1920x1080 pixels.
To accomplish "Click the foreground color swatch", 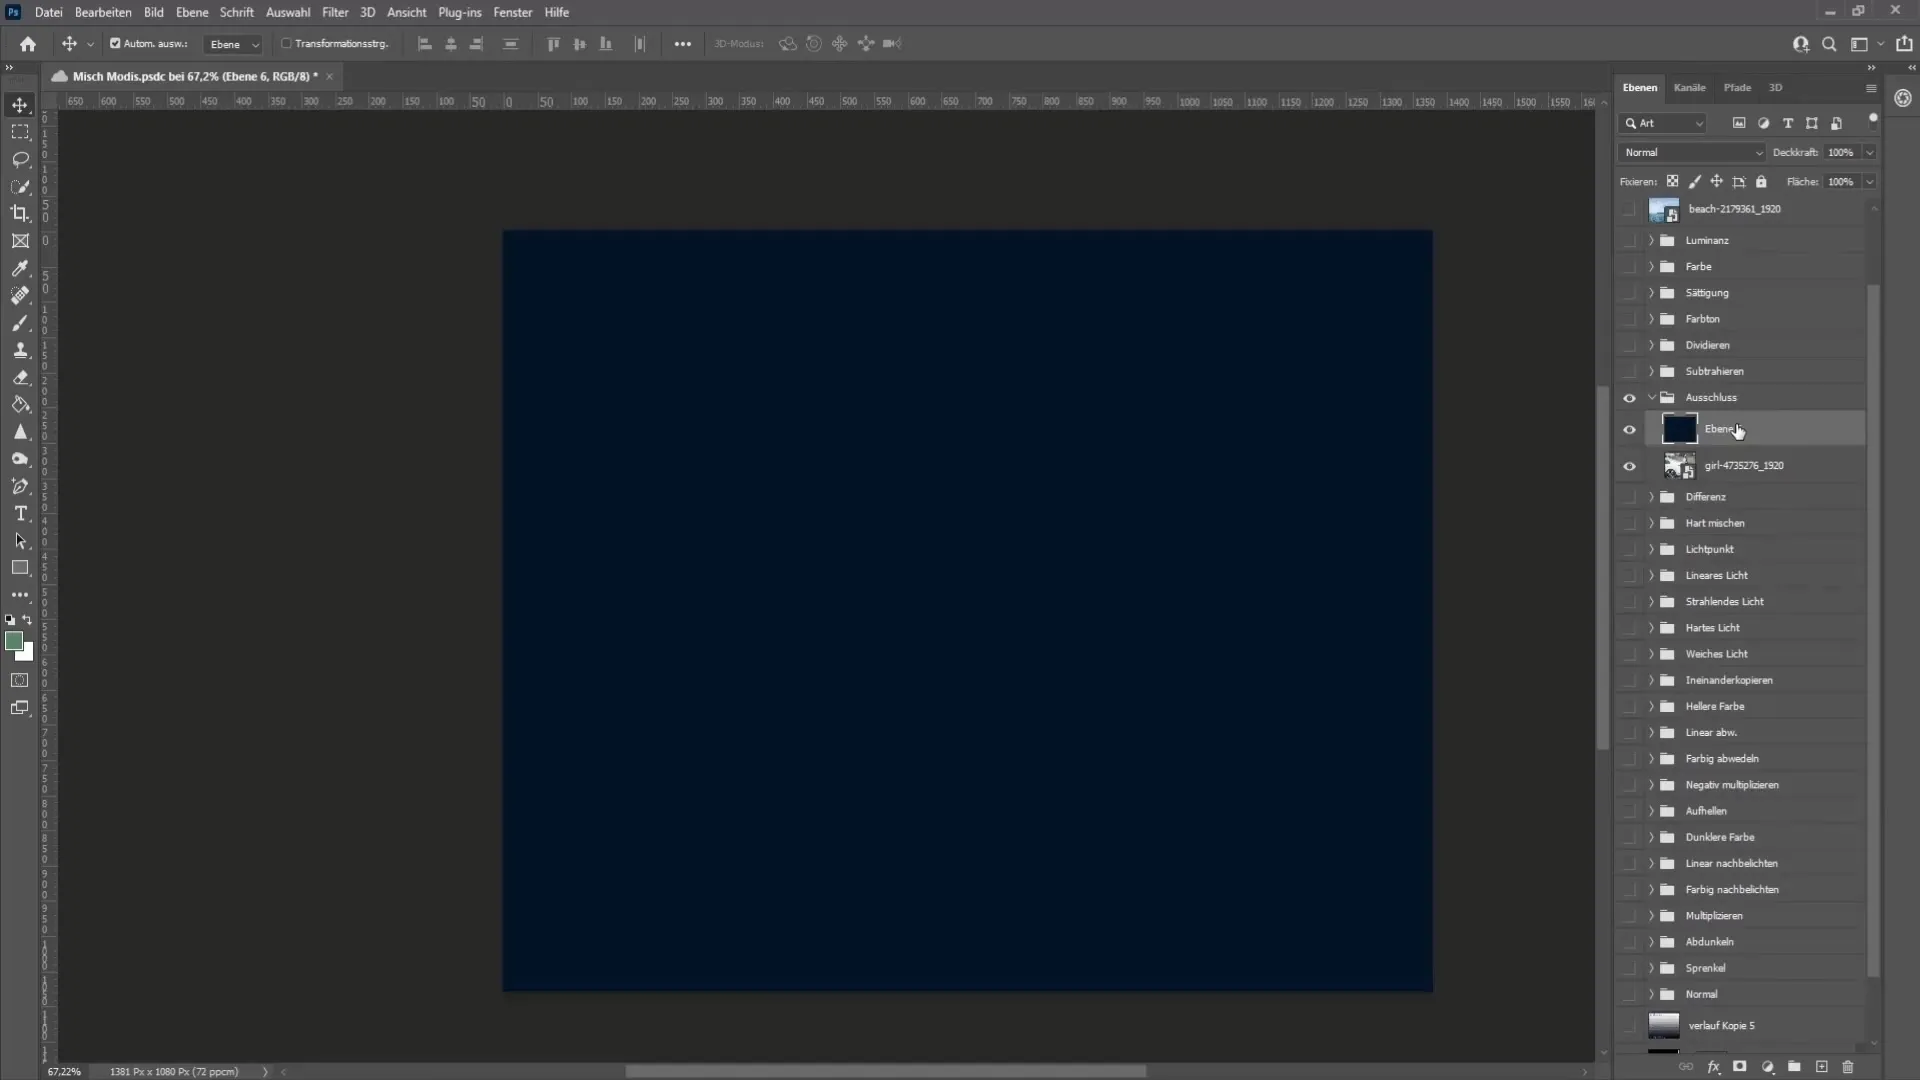I will 15,641.
